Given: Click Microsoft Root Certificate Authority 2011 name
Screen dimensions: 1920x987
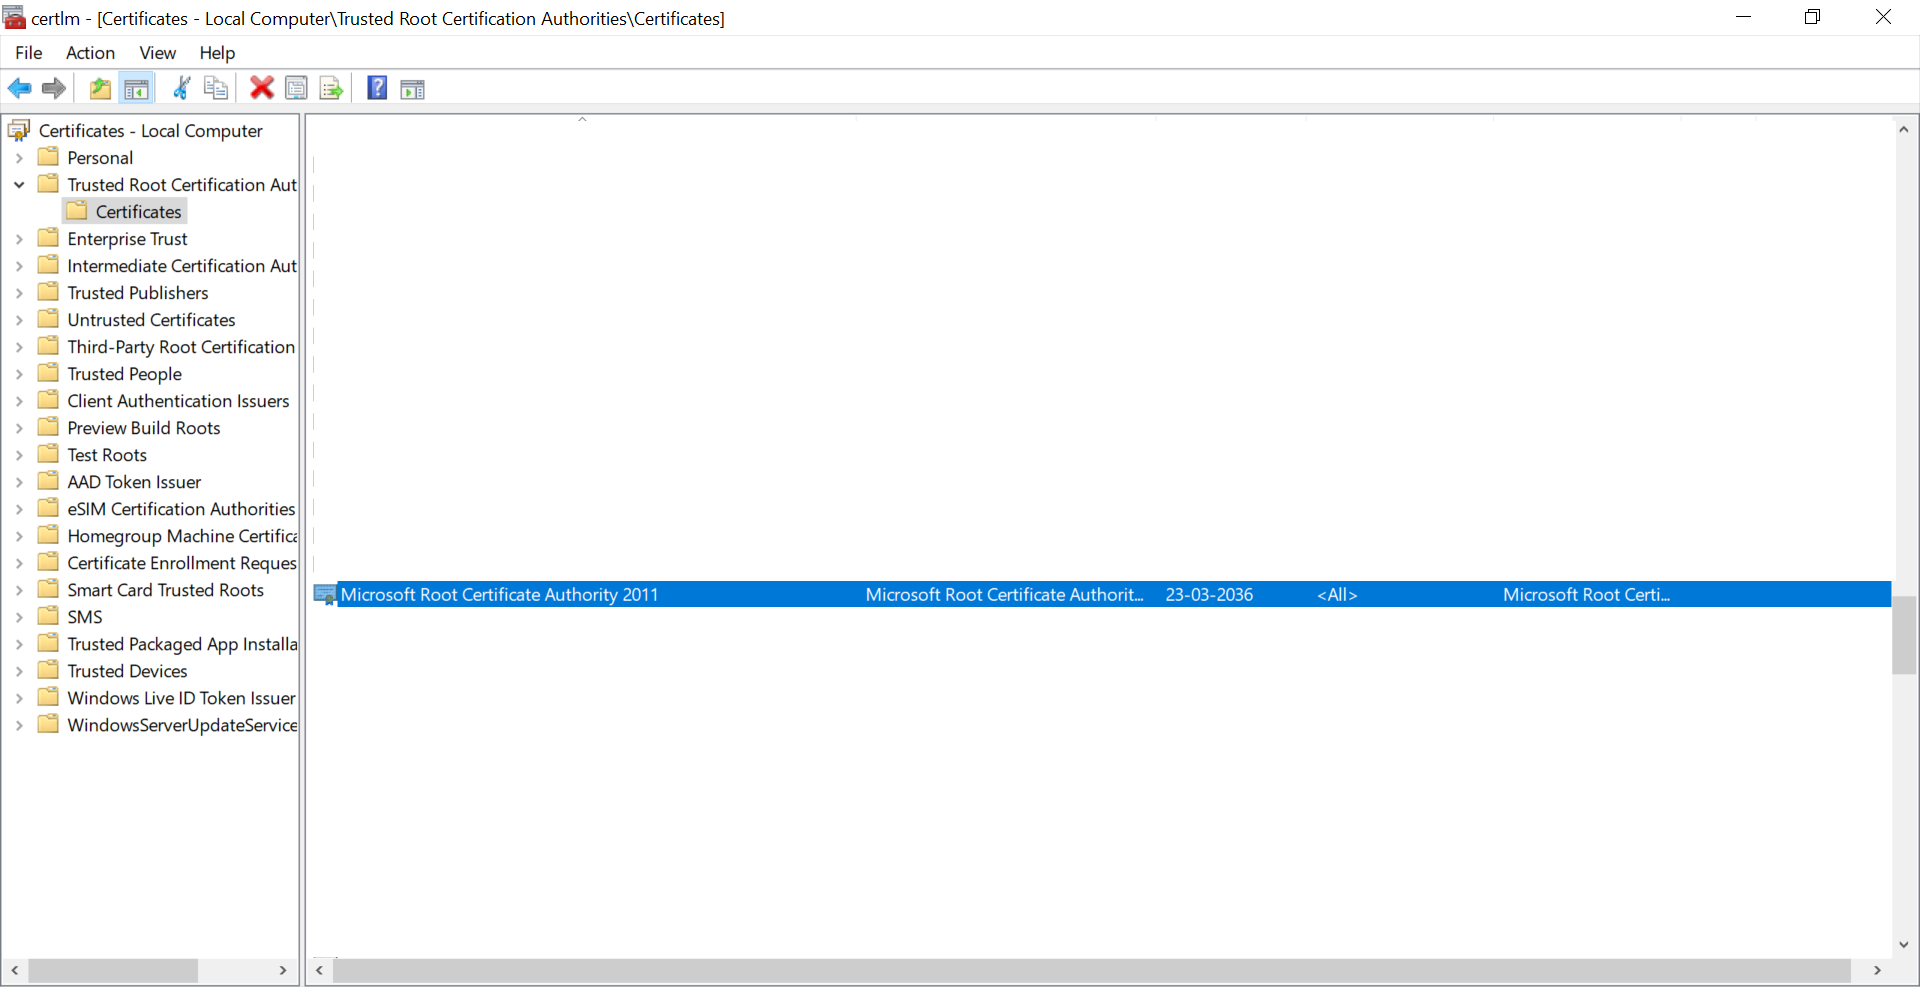Looking at the screenshot, I should click(500, 595).
